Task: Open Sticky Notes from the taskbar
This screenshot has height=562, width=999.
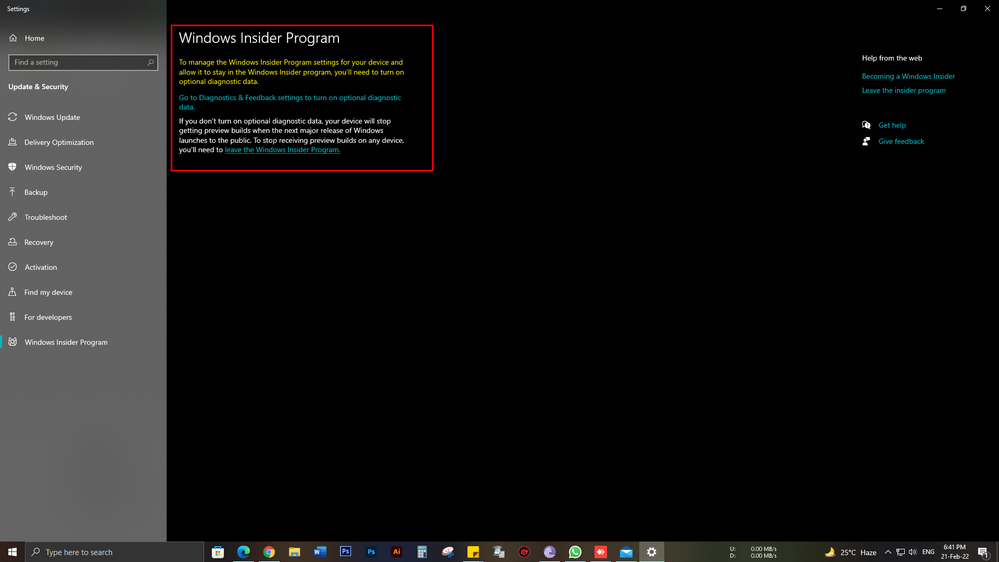Action: tap(473, 552)
